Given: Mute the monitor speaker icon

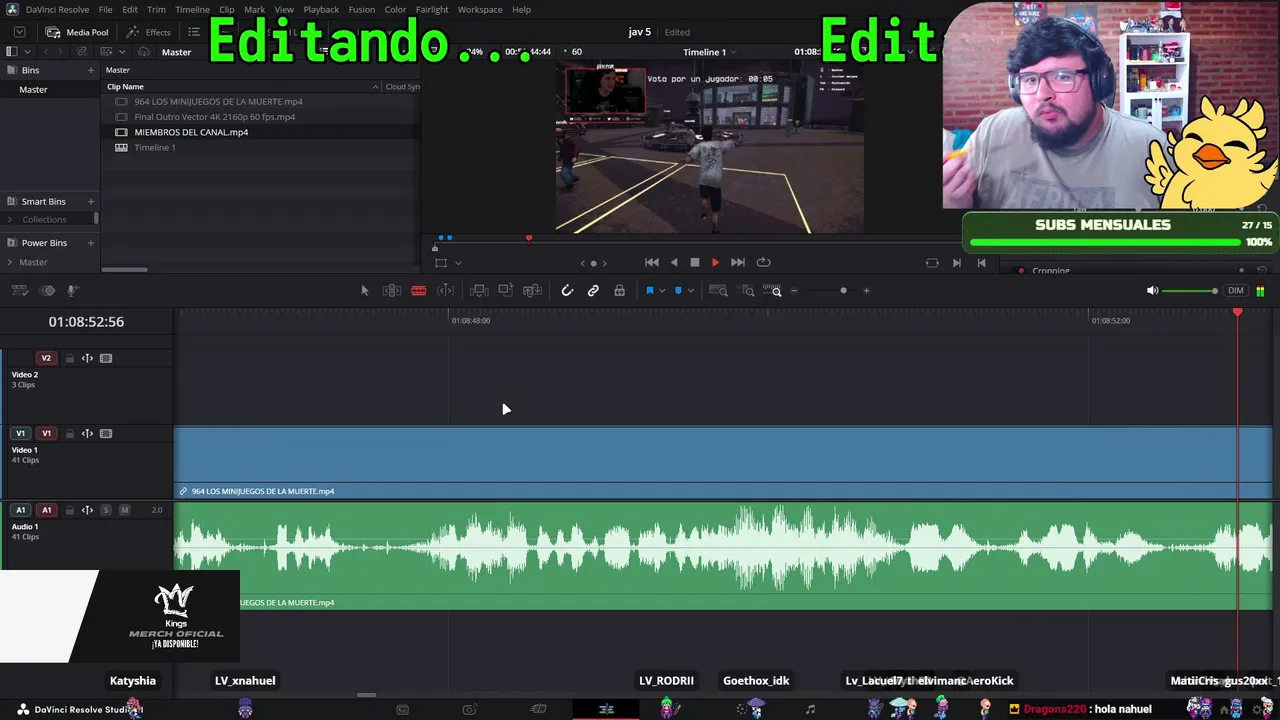Looking at the screenshot, I should (x=1152, y=291).
